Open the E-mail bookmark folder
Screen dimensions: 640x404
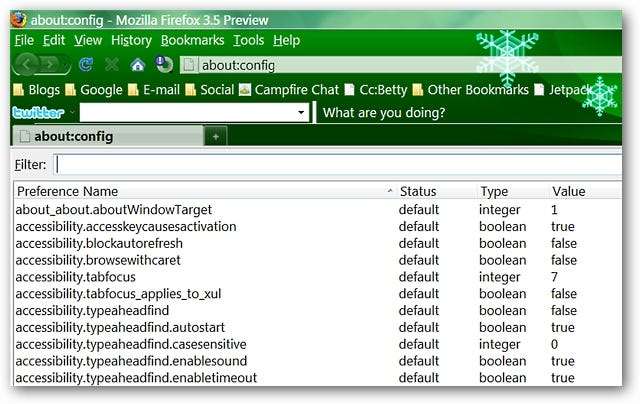154,89
